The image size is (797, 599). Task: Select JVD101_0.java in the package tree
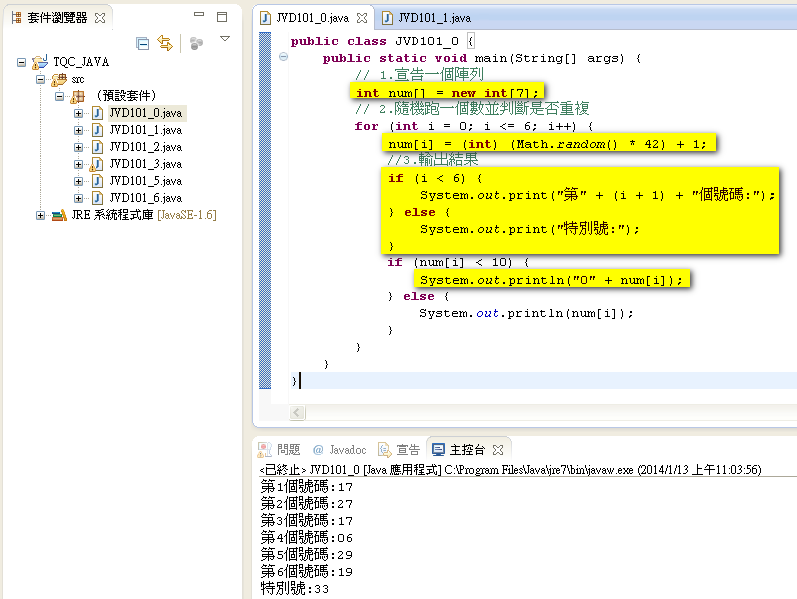(x=146, y=113)
